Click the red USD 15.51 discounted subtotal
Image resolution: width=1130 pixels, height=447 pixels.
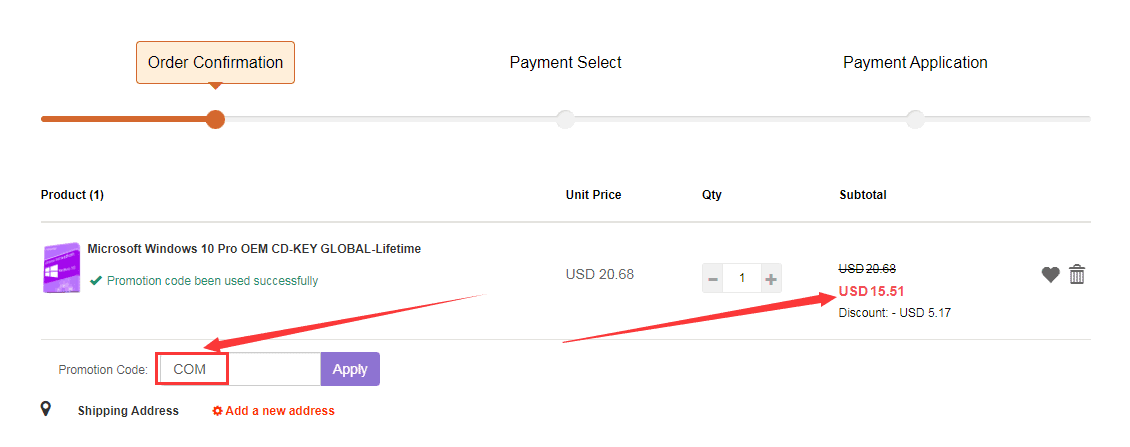(x=871, y=291)
